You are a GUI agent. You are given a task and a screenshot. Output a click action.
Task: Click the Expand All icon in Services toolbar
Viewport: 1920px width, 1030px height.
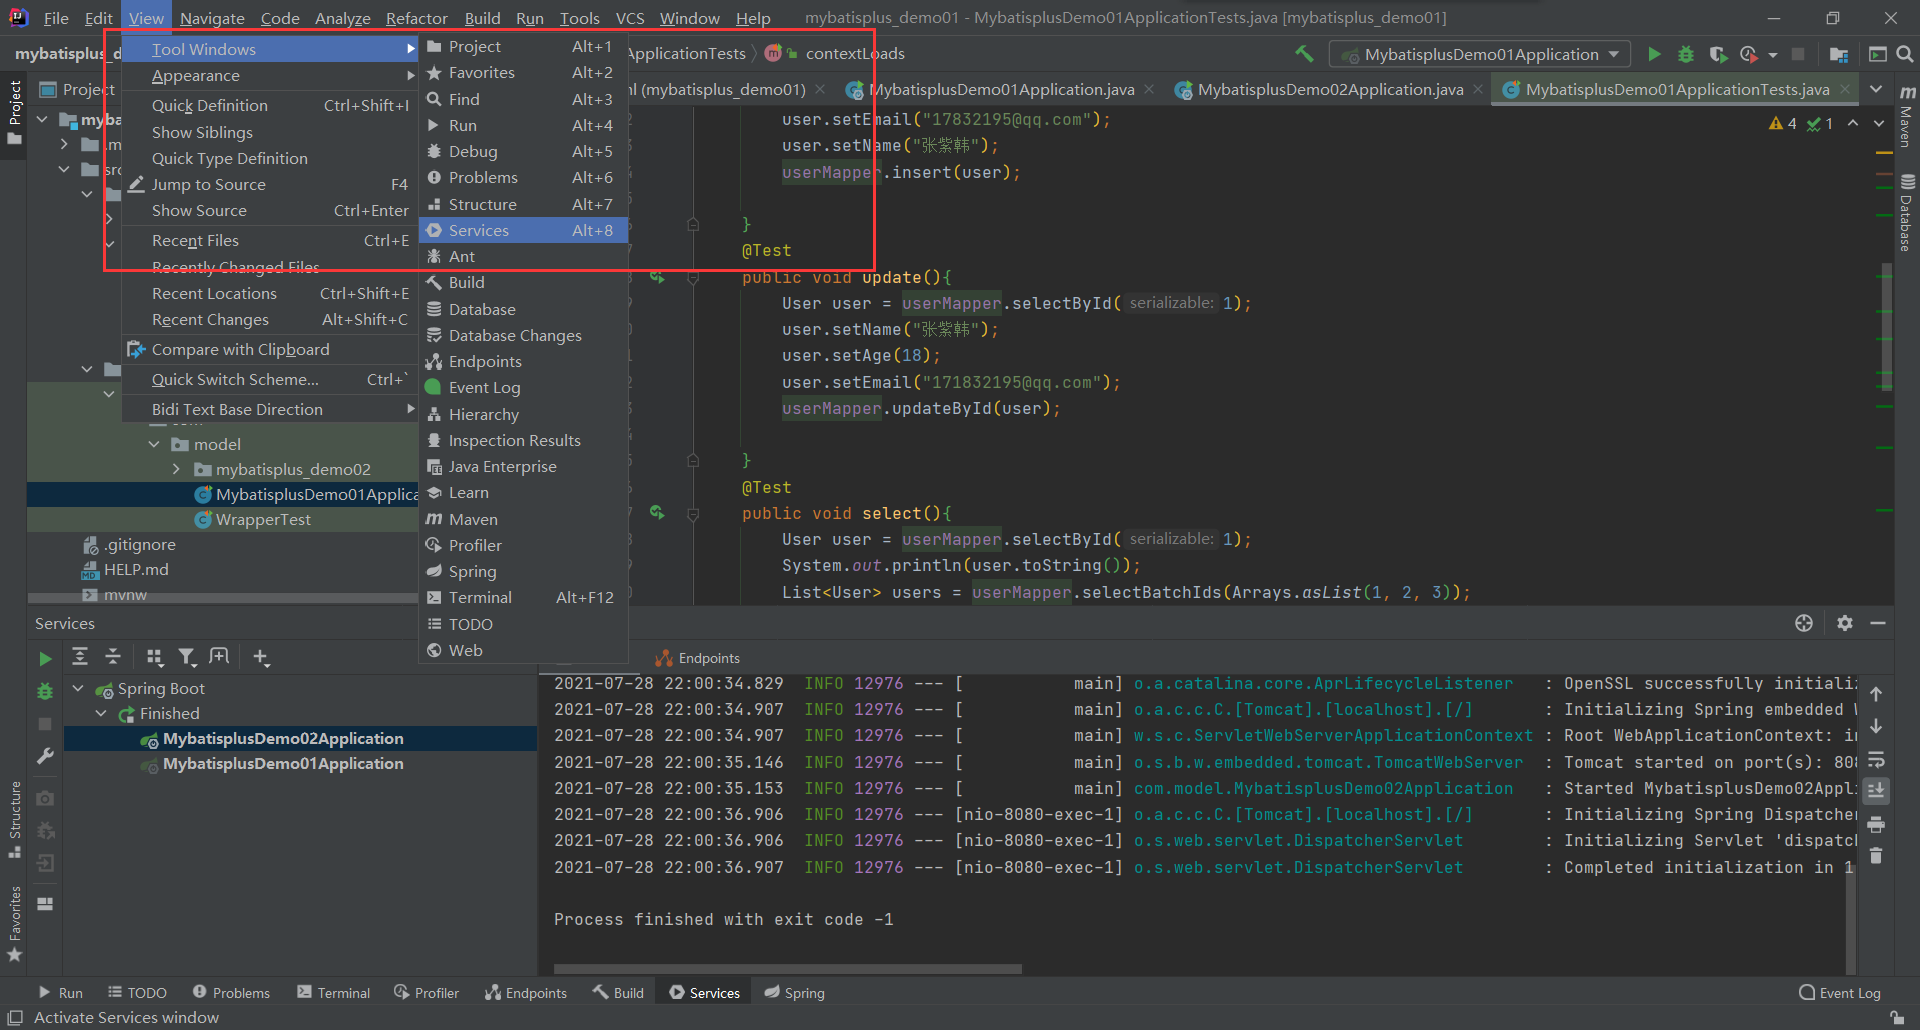(x=80, y=657)
